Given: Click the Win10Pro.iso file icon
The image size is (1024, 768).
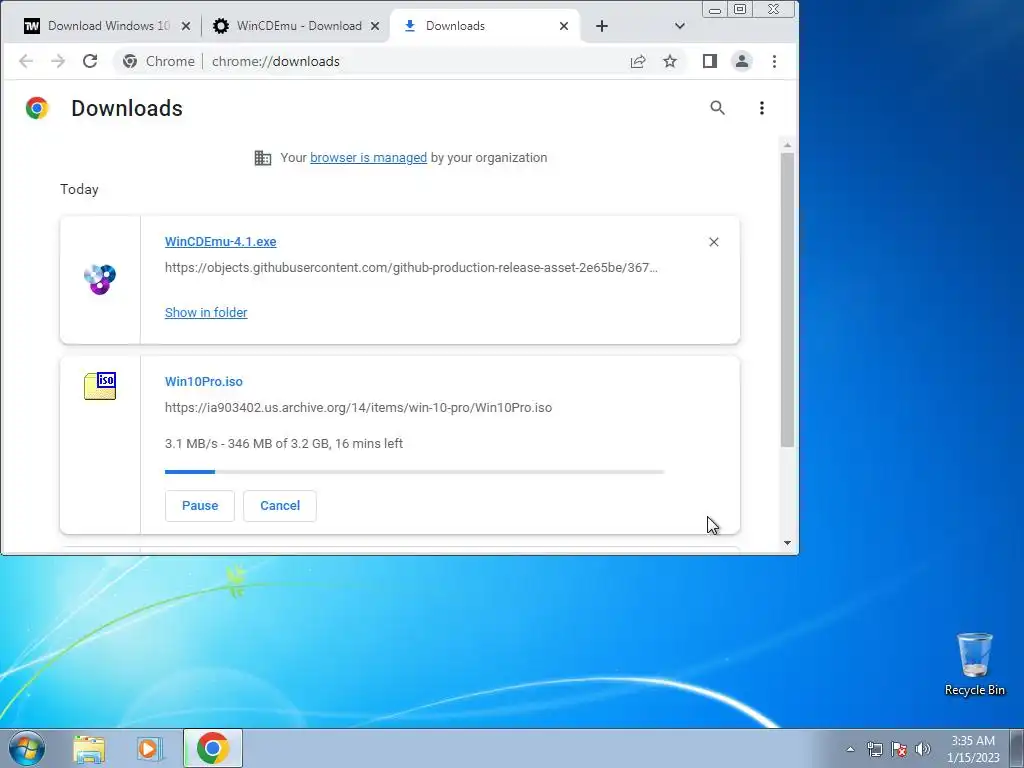Looking at the screenshot, I should [x=100, y=385].
